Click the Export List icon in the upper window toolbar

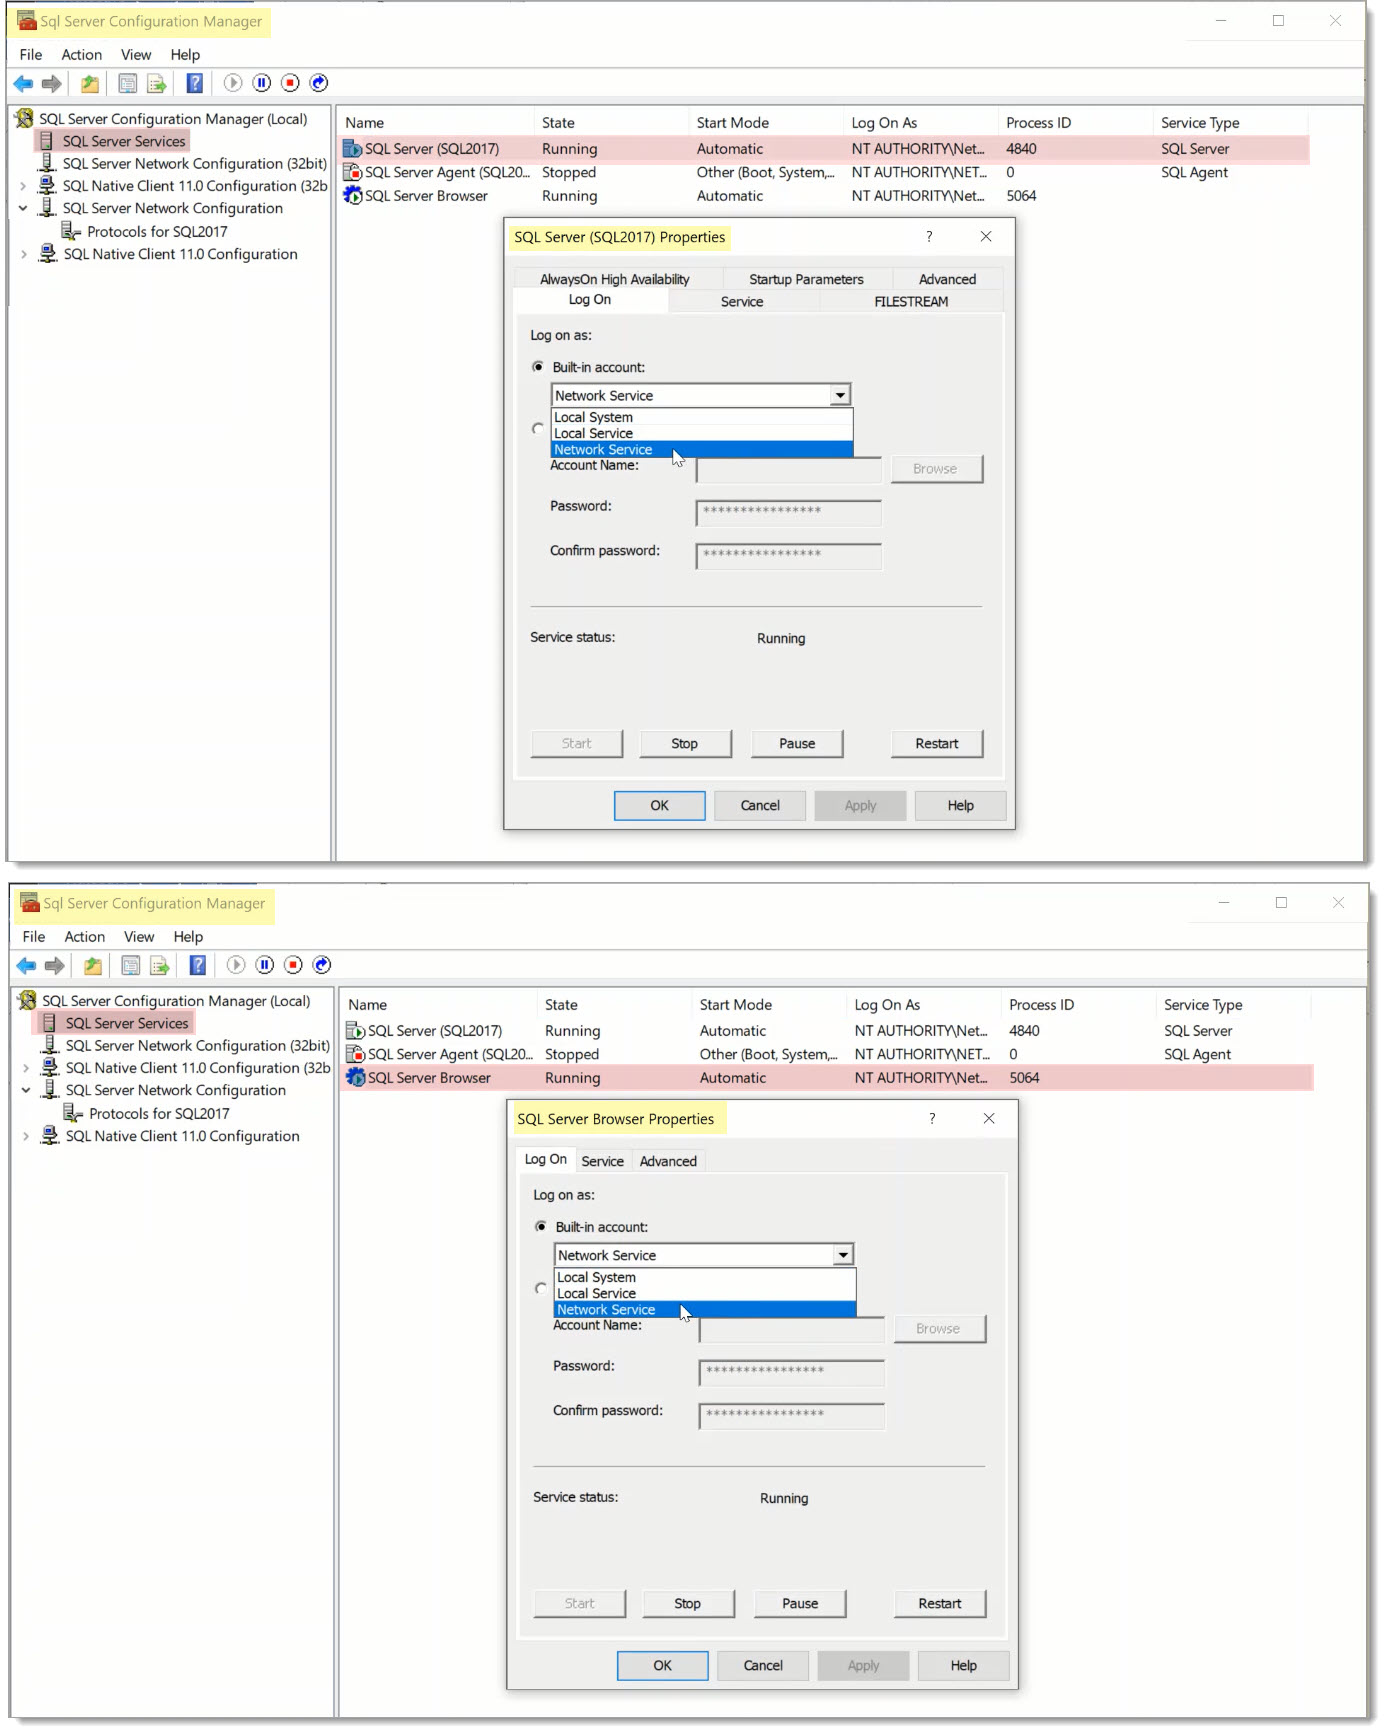pos(157,83)
